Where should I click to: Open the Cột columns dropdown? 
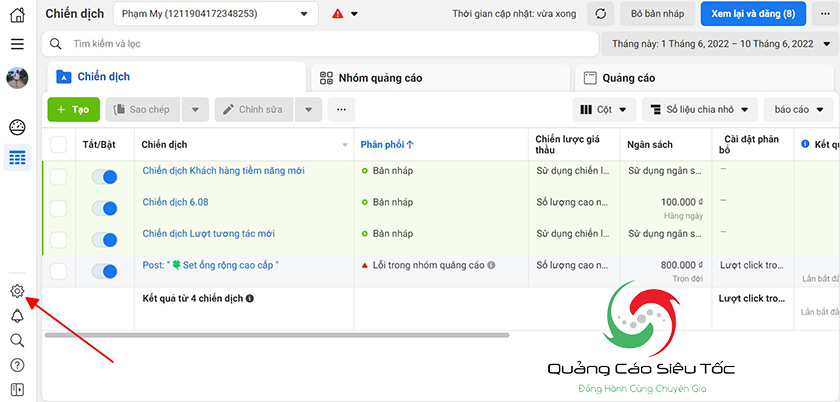[604, 109]
